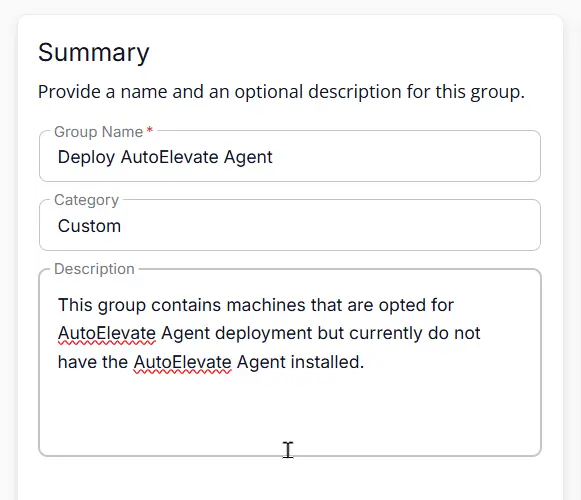Click misspelled 'AutoElevate' before 'Agent deployment'
581x500 pixels.
coord(107,333)
